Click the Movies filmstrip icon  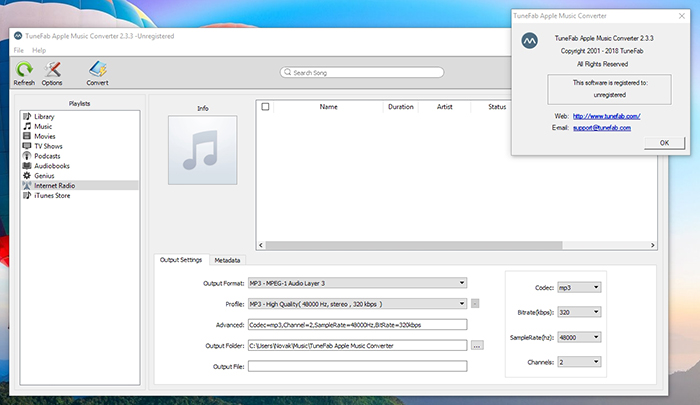(x=27, y=136)
